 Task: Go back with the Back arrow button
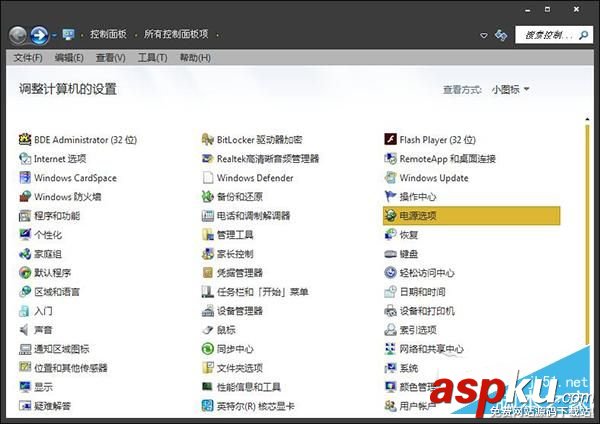coord(18,35)
